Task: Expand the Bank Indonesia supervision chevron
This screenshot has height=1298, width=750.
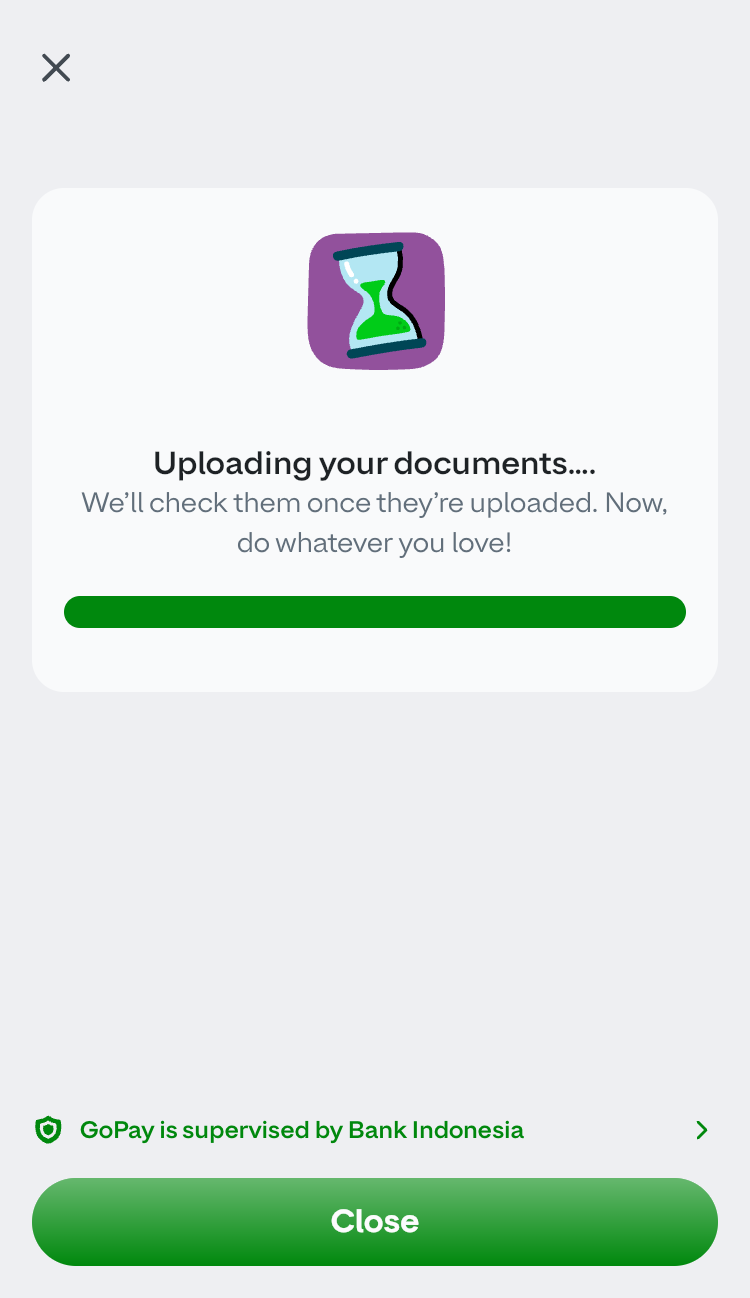Action: pyautogui.click(x=702, y=1130)
